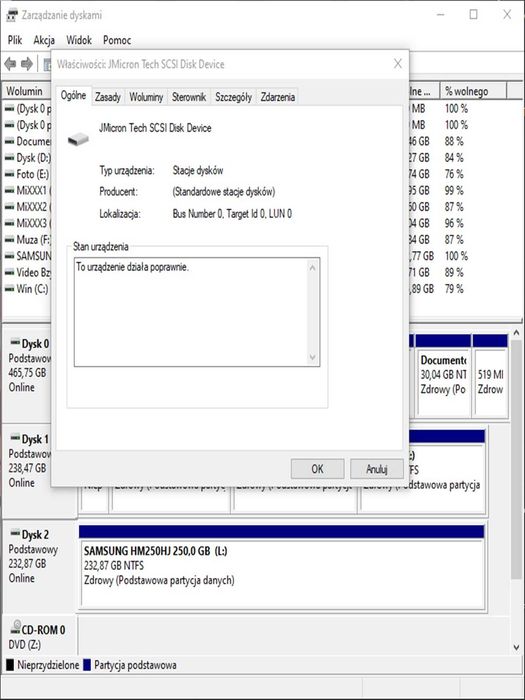The image size is (525, 700).
Task: Click the Dysk 0 drive icon
Action: pyautogui.click(x=15, y=342)
